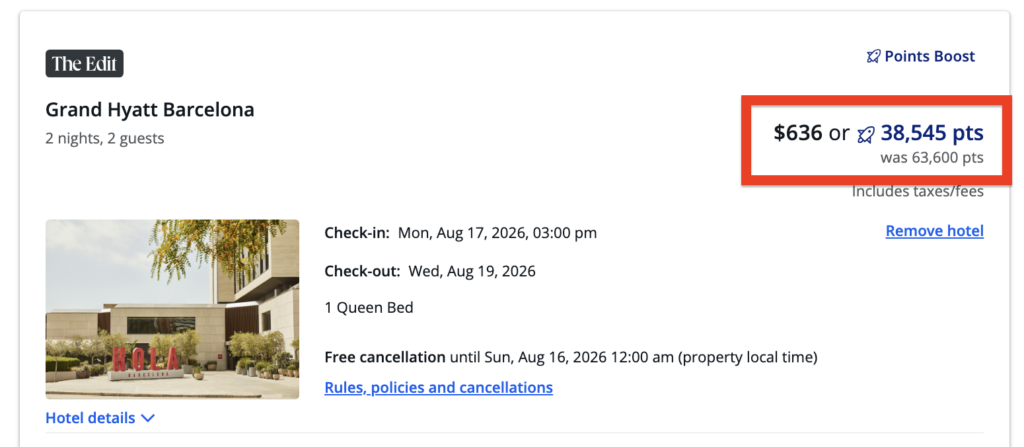Viewport: 1024px width, 447px height.
Task: Click the 1 Queen Bed room type
Action: (x=369, y=308)
